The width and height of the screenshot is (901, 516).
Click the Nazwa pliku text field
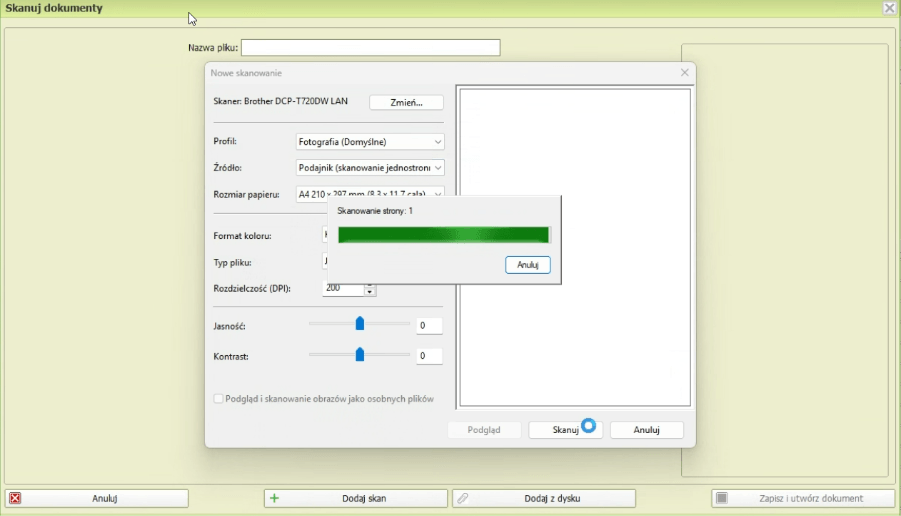(370, 48)
